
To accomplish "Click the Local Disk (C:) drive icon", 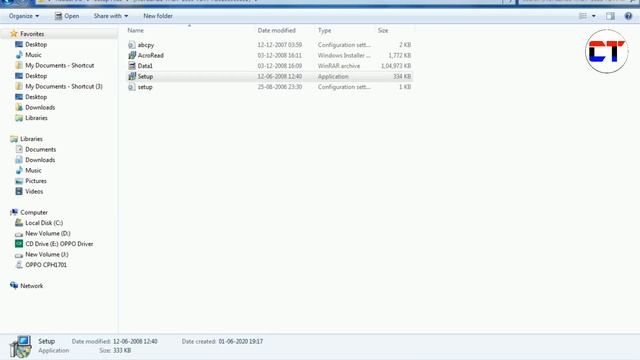I will pos(19,222).
